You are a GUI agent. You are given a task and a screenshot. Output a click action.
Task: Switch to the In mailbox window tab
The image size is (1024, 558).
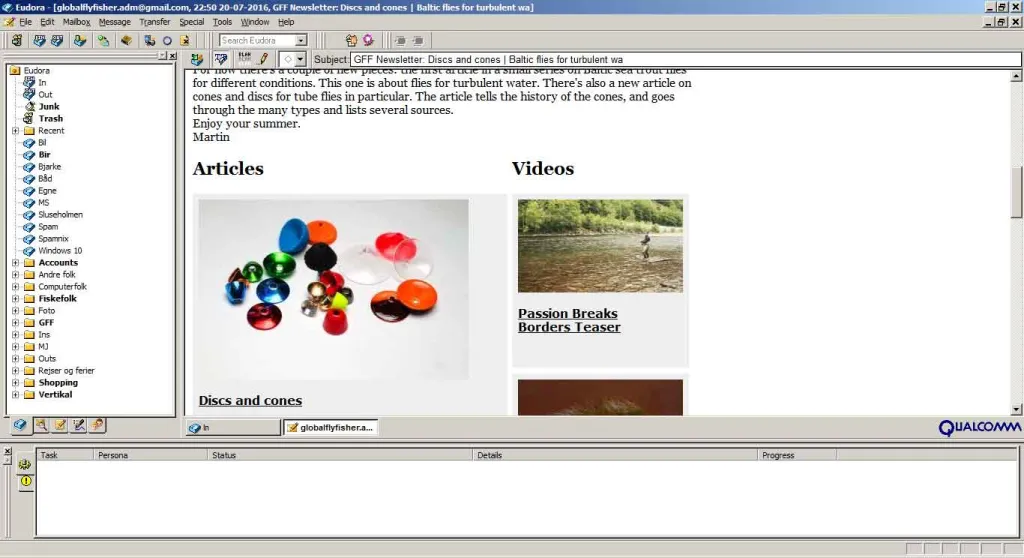(233, 427)
